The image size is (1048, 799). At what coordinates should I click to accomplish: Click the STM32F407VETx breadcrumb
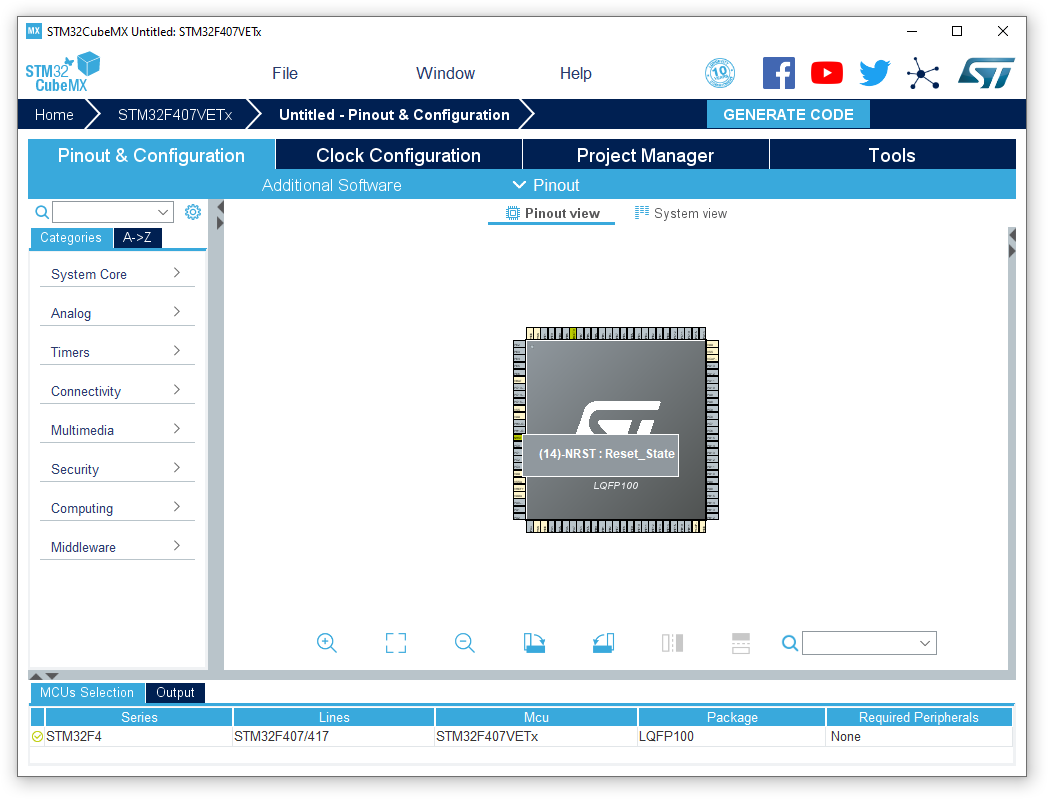175,114
